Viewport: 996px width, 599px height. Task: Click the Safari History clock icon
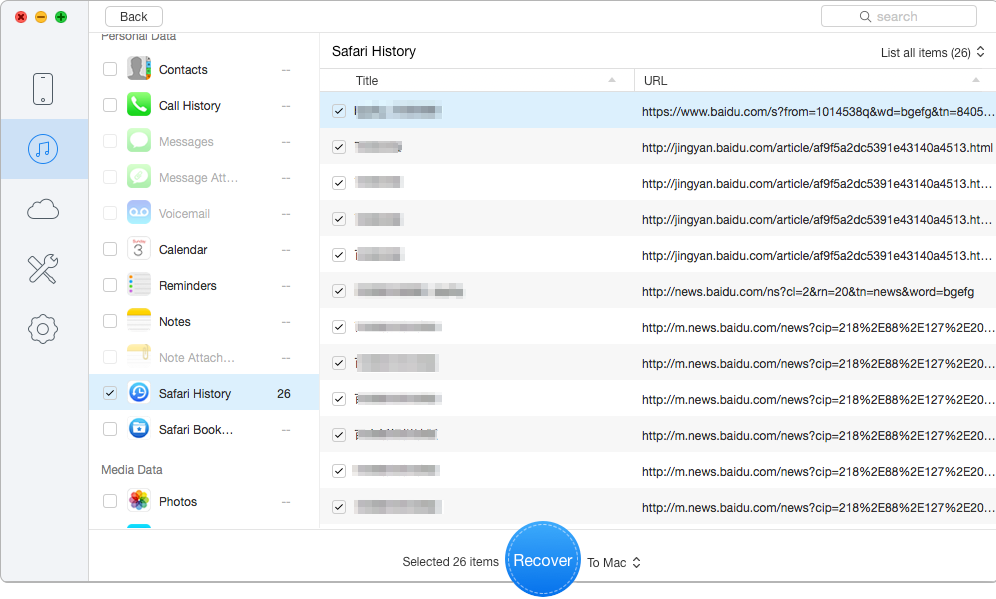pos(138,393)
